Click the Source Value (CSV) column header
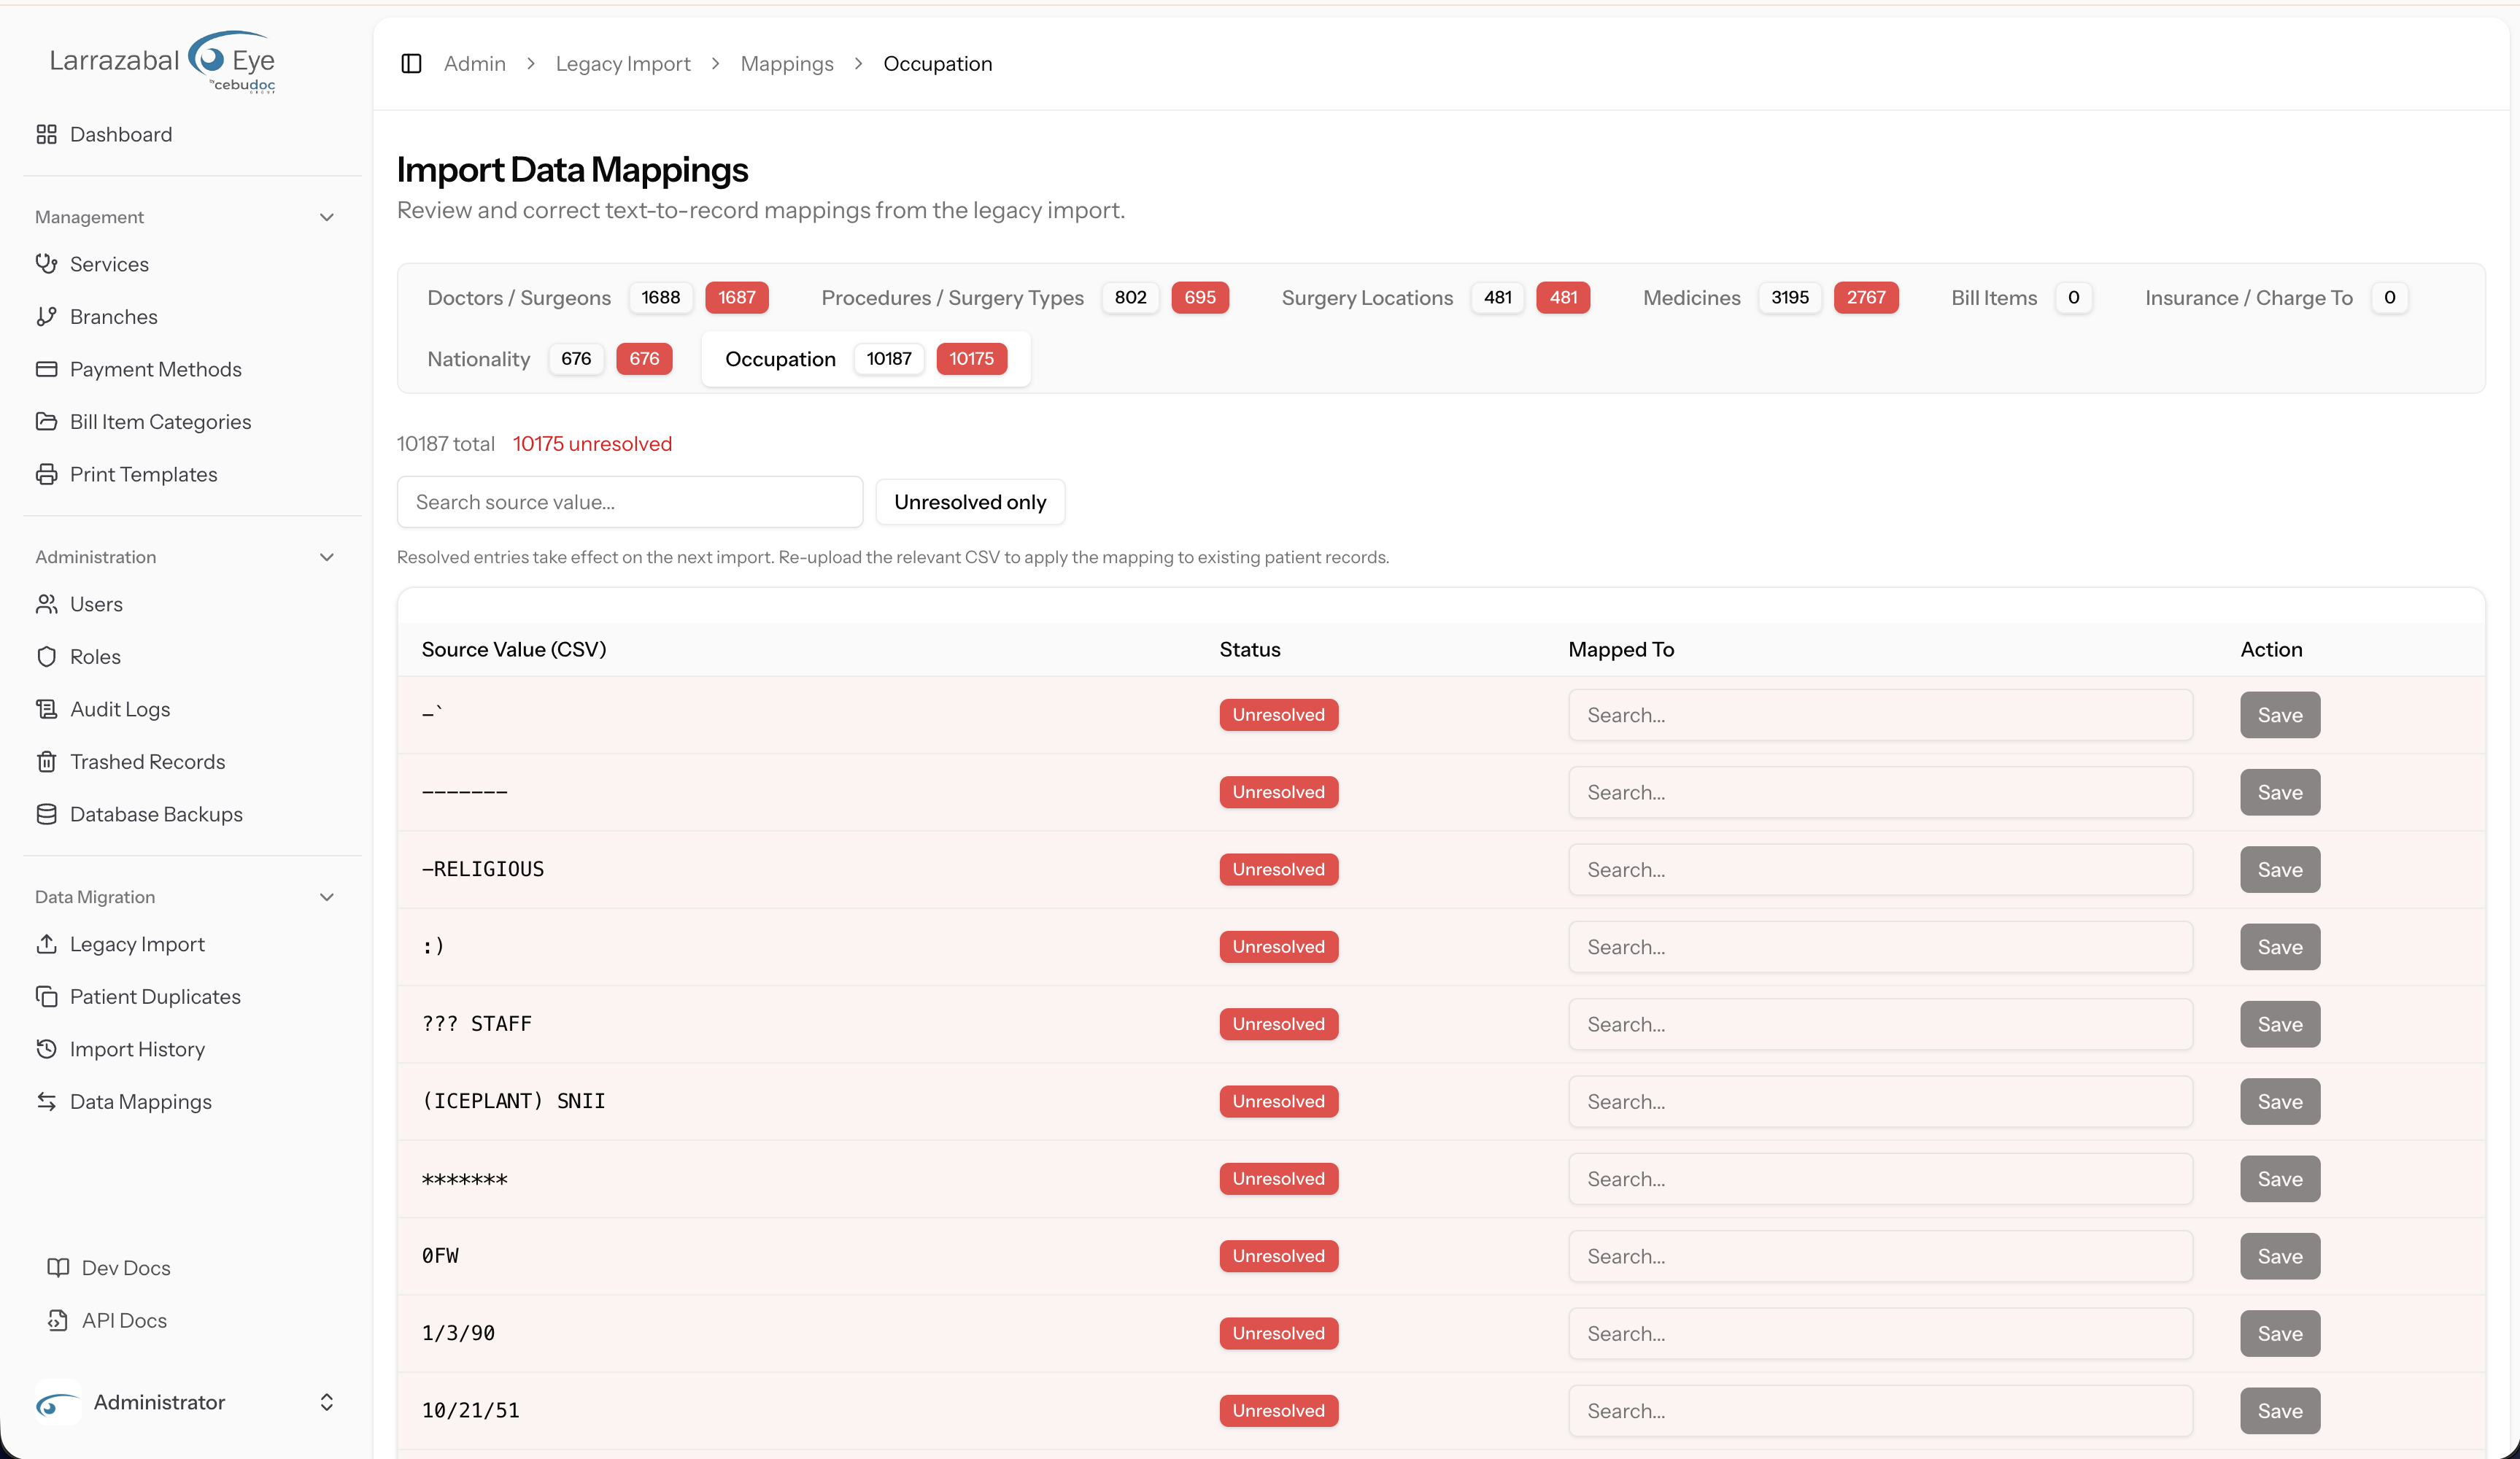 (514, 650)
